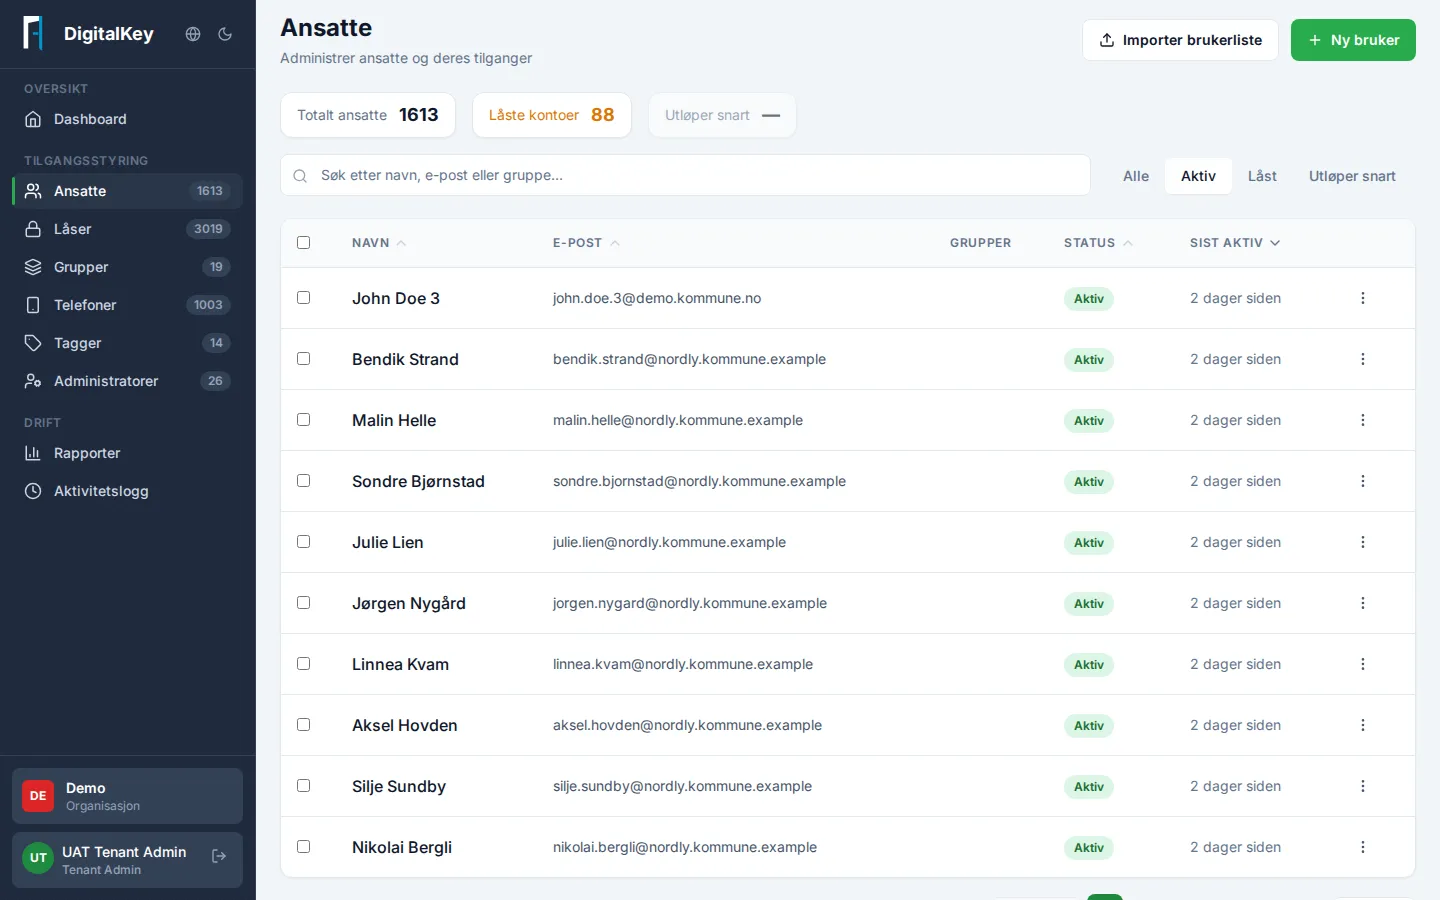Screen dimensions: 1440x900
Task: Tick the select-all checkbox in header
Action: 304,242
